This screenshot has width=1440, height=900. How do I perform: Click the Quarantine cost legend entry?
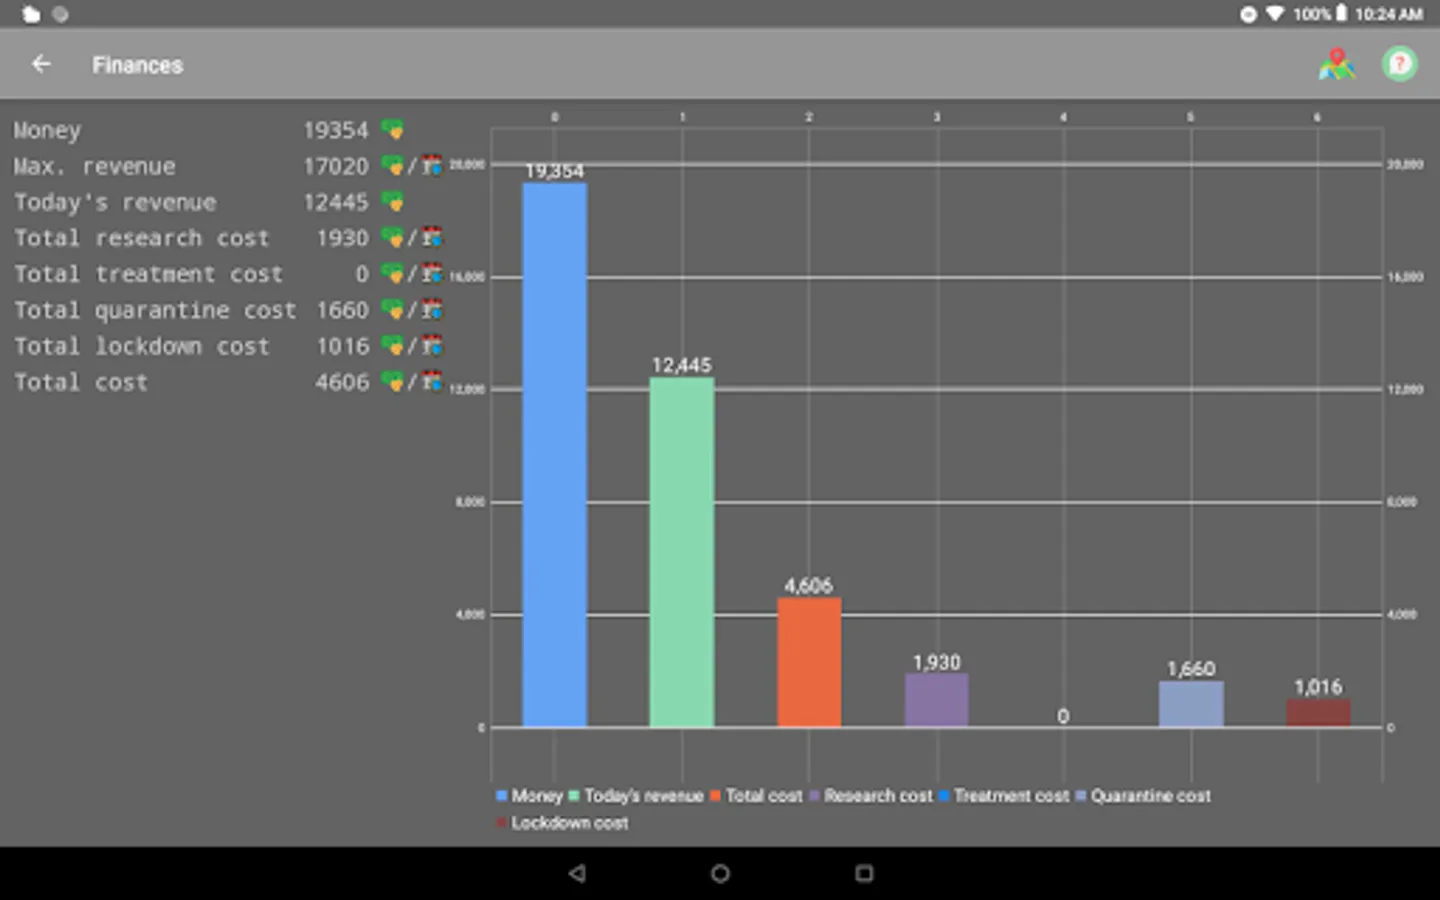(x=1143, y=796)
